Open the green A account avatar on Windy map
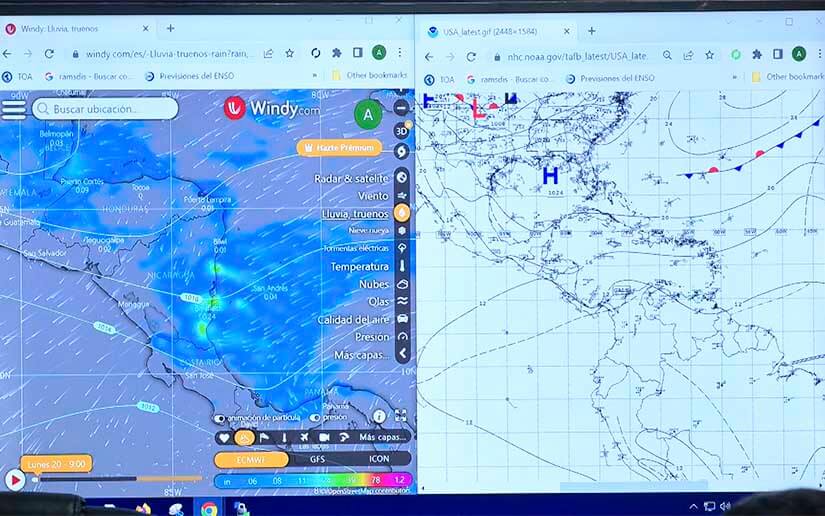Viewport: 825px width, 516px height. [368, 114]
